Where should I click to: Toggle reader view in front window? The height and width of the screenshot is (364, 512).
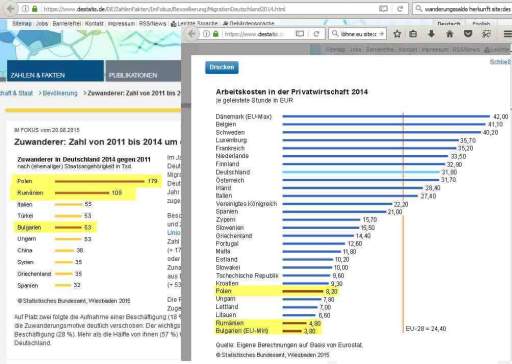[300, 34]
